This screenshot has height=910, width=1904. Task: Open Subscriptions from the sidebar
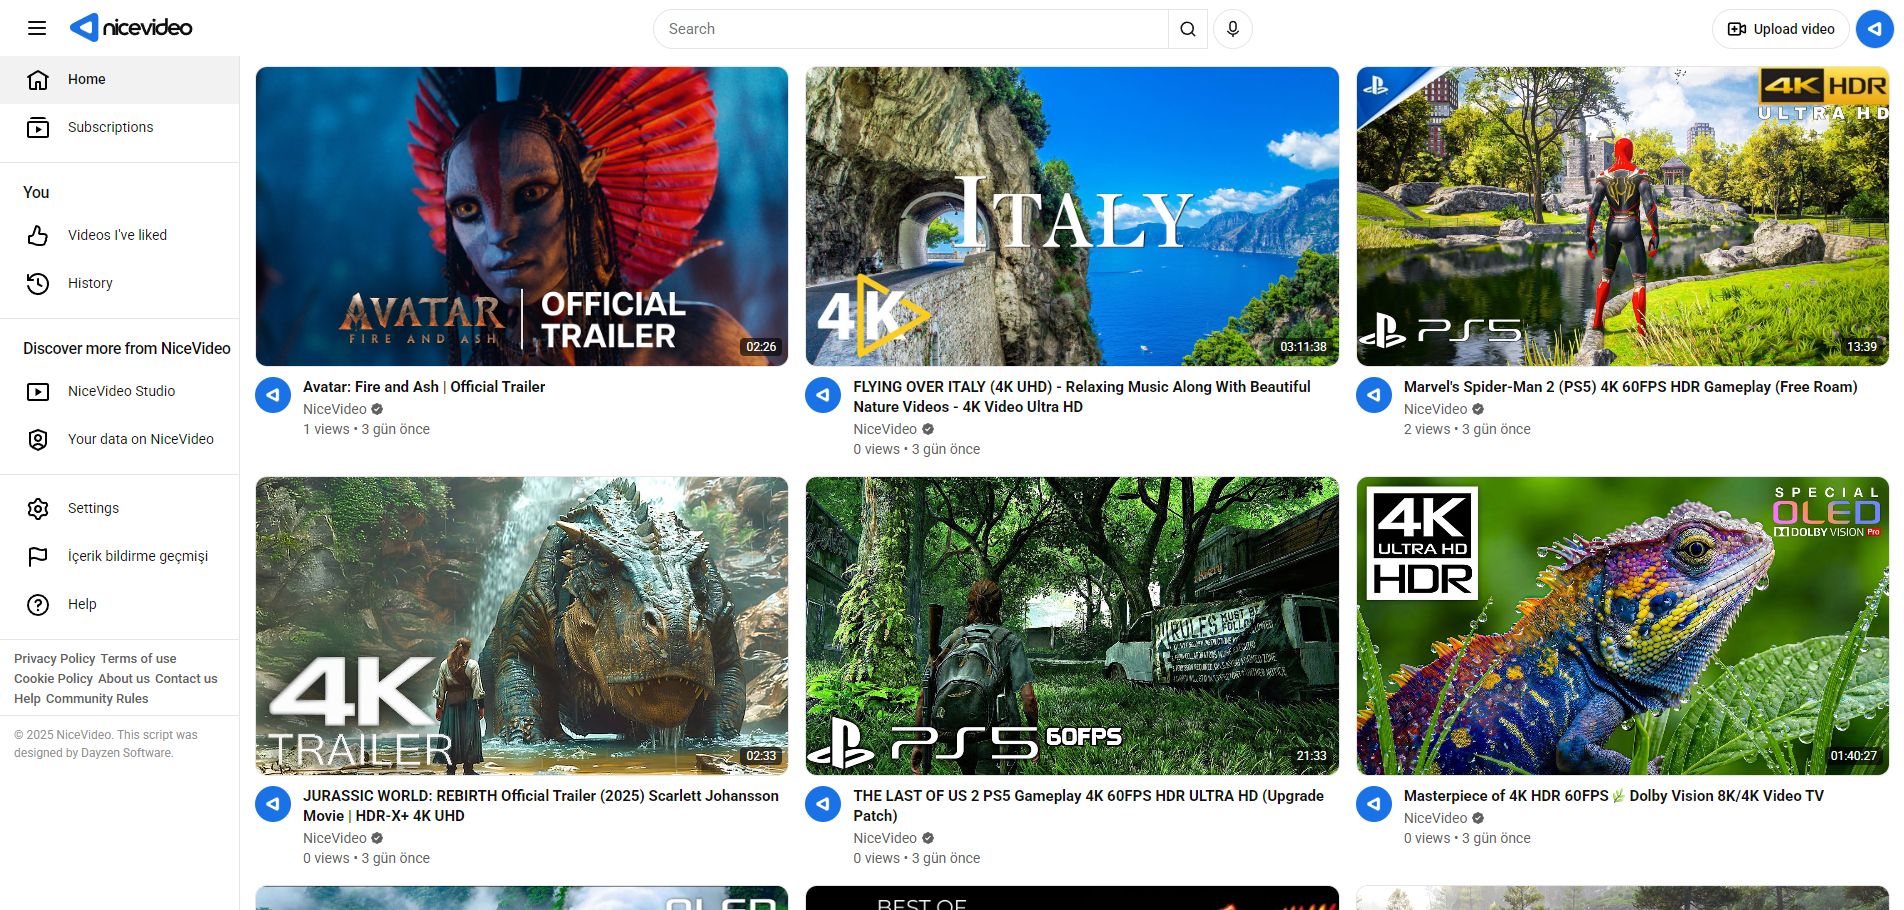[120, 128]
